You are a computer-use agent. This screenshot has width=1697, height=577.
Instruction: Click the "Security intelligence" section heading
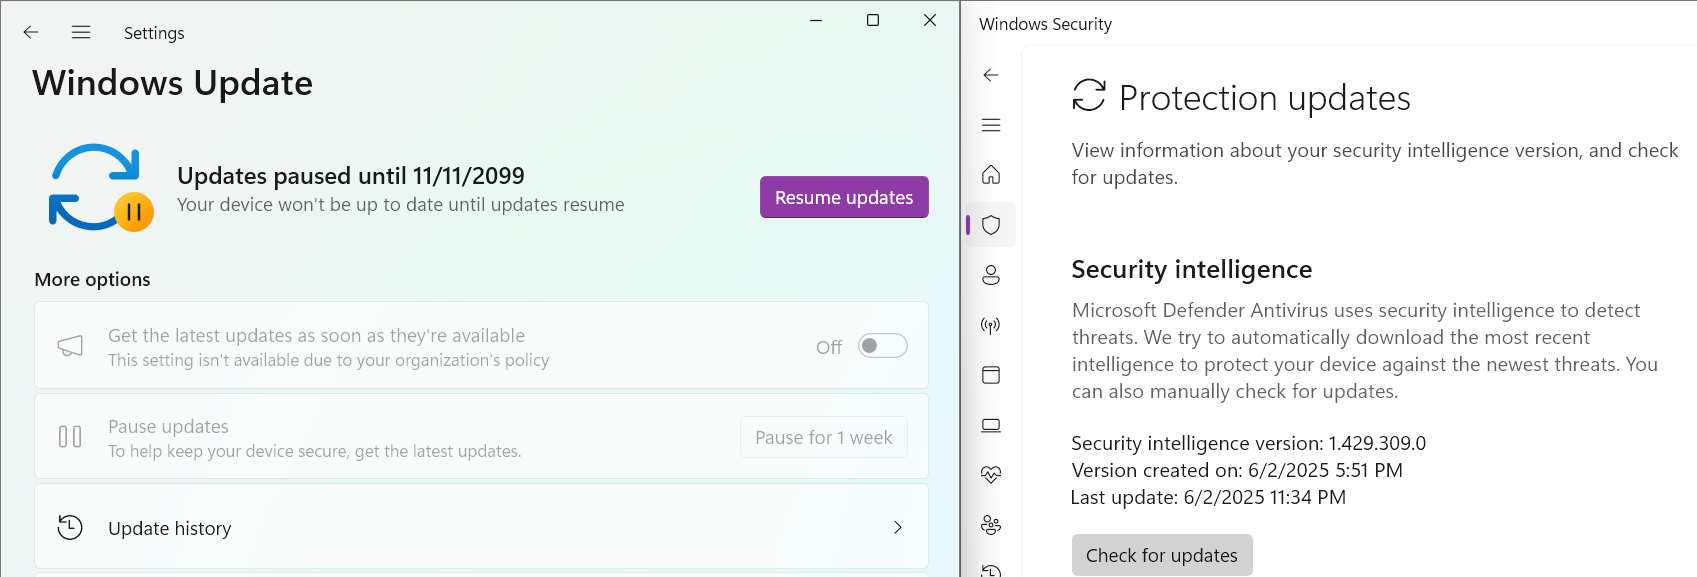1192,270
